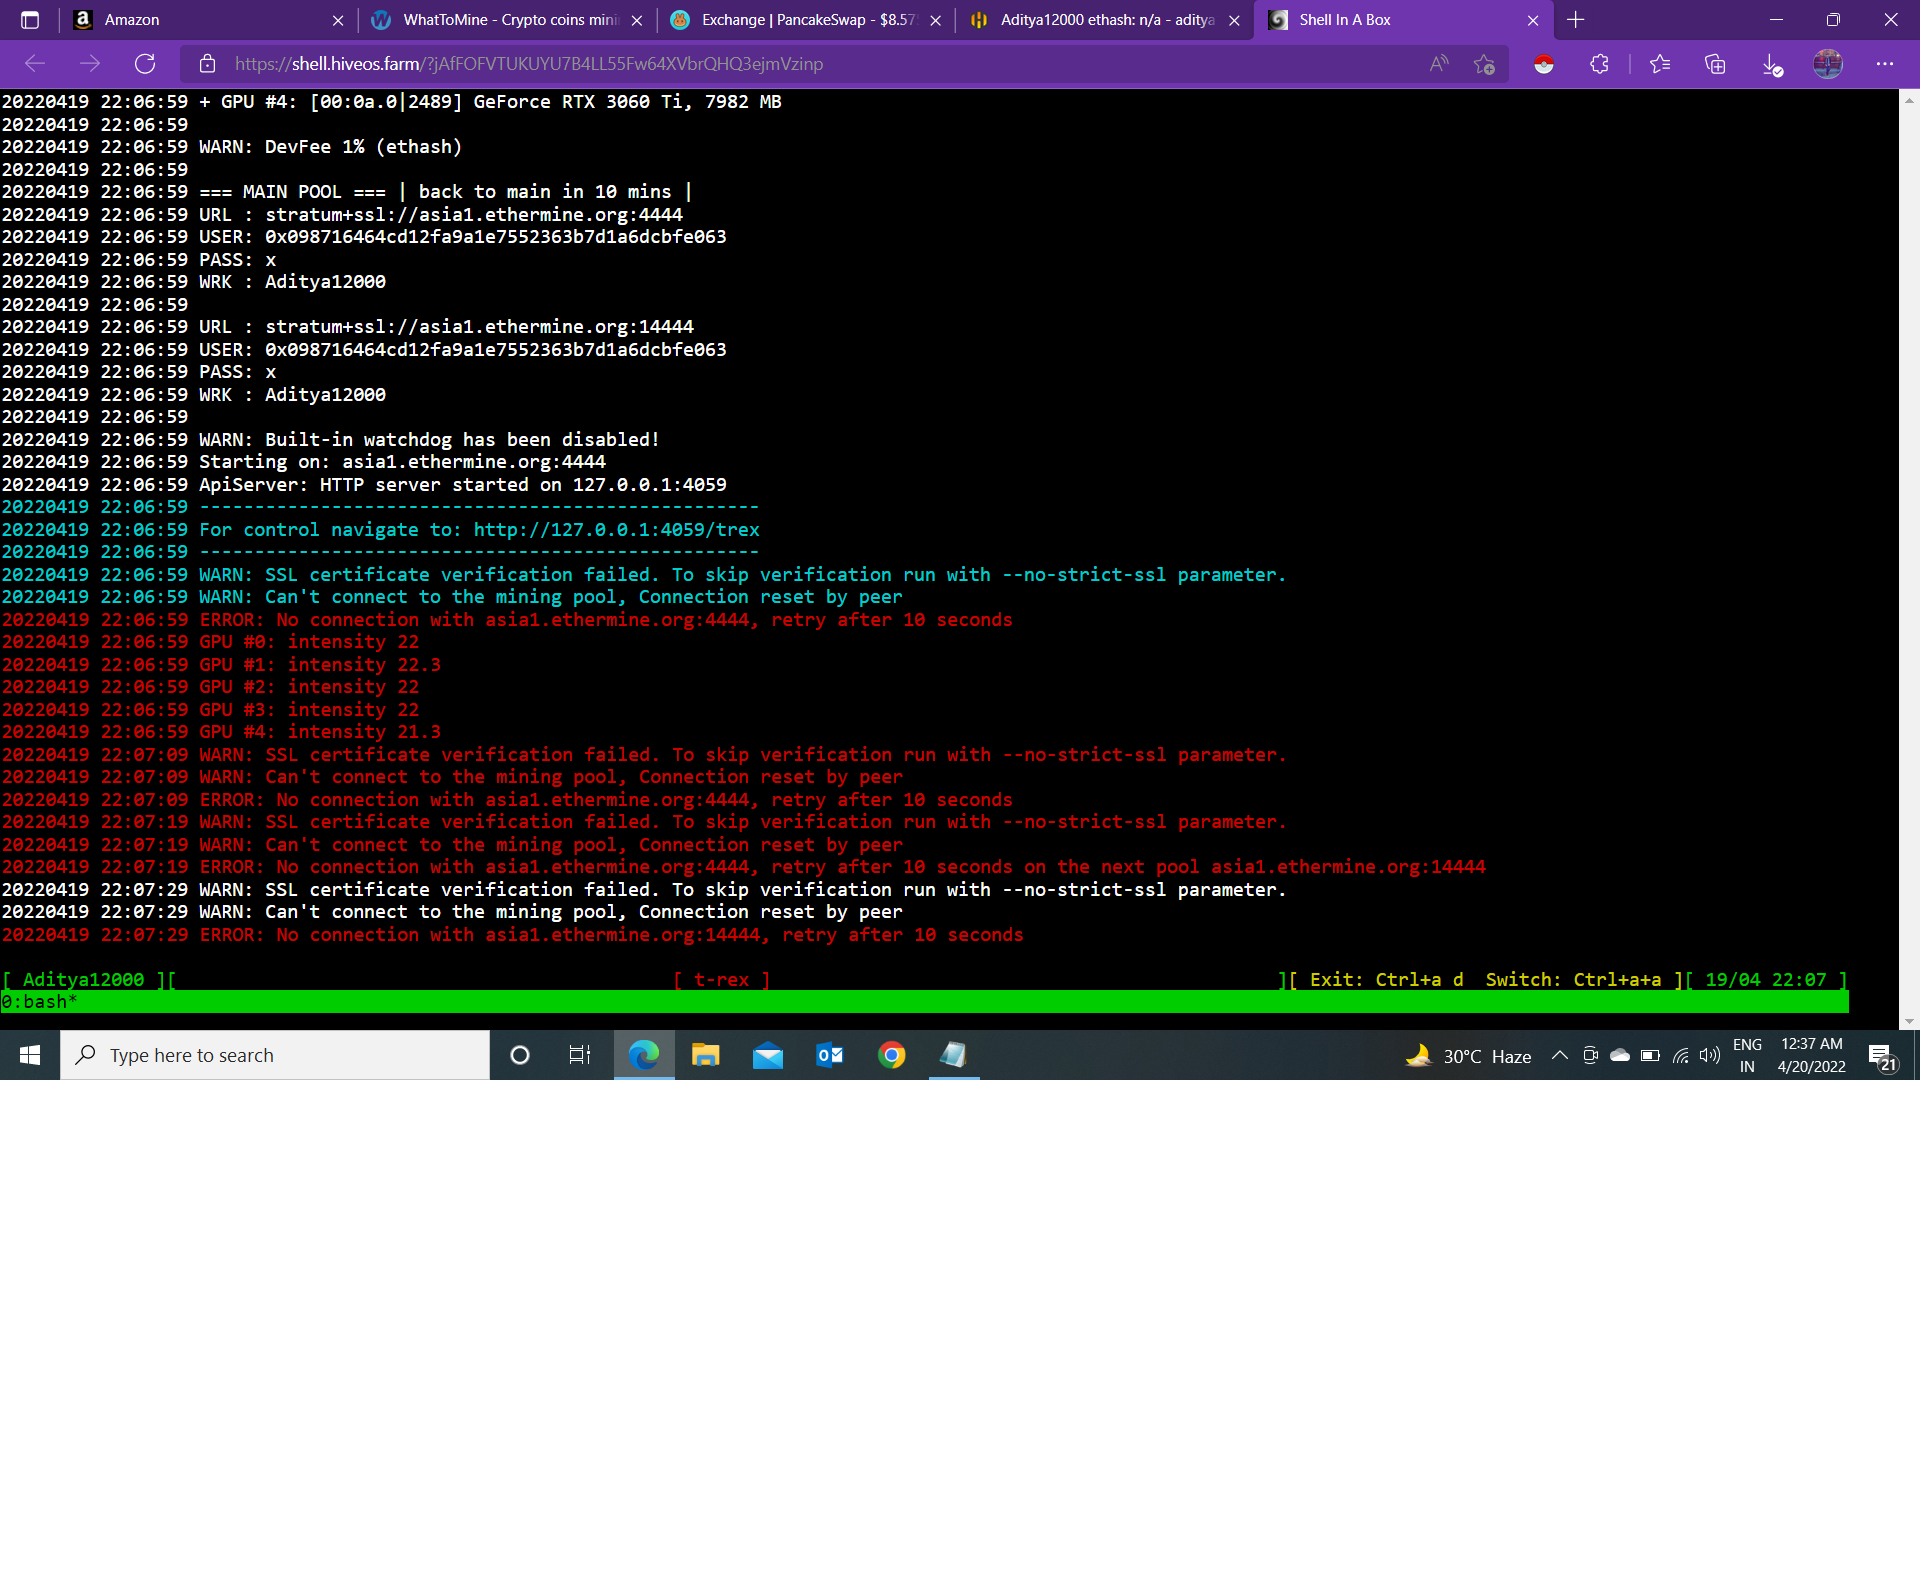Open the Extensions puzzle piece icon
1920x1578 pixels.
pos(1598,63)
